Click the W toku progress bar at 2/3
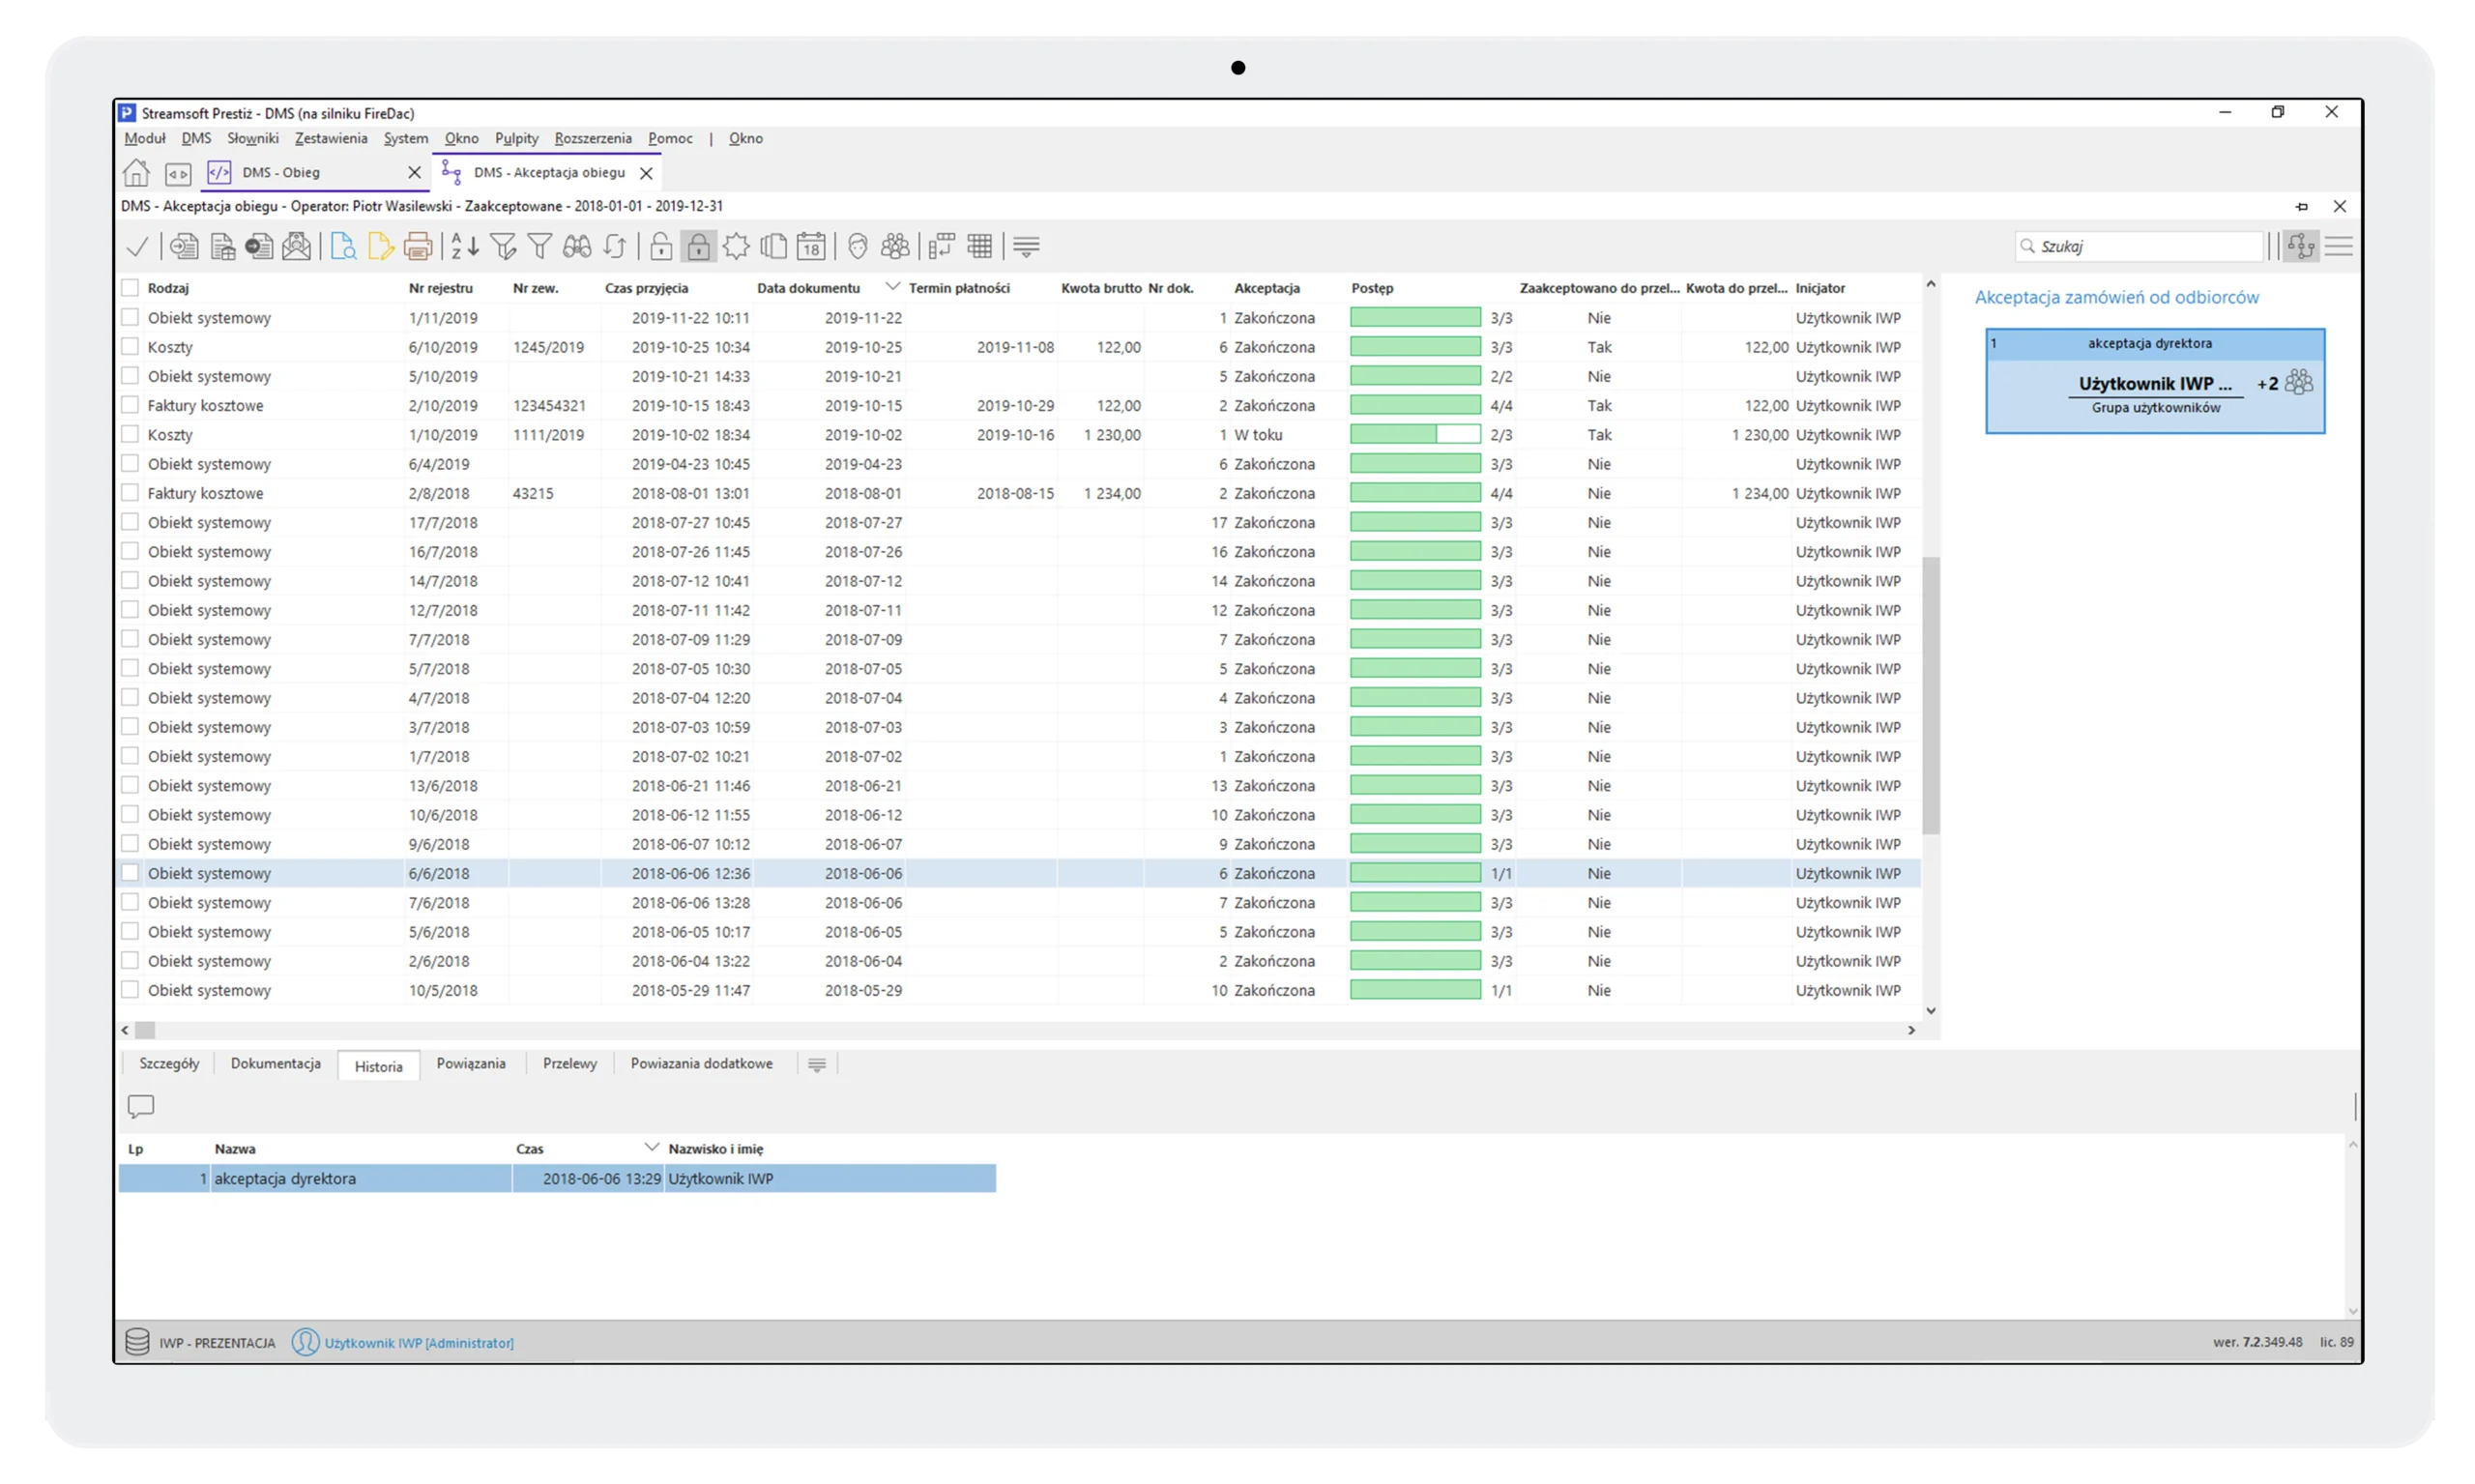The width and height of the screenshot is (2475, 1484). coord(1414,435)
